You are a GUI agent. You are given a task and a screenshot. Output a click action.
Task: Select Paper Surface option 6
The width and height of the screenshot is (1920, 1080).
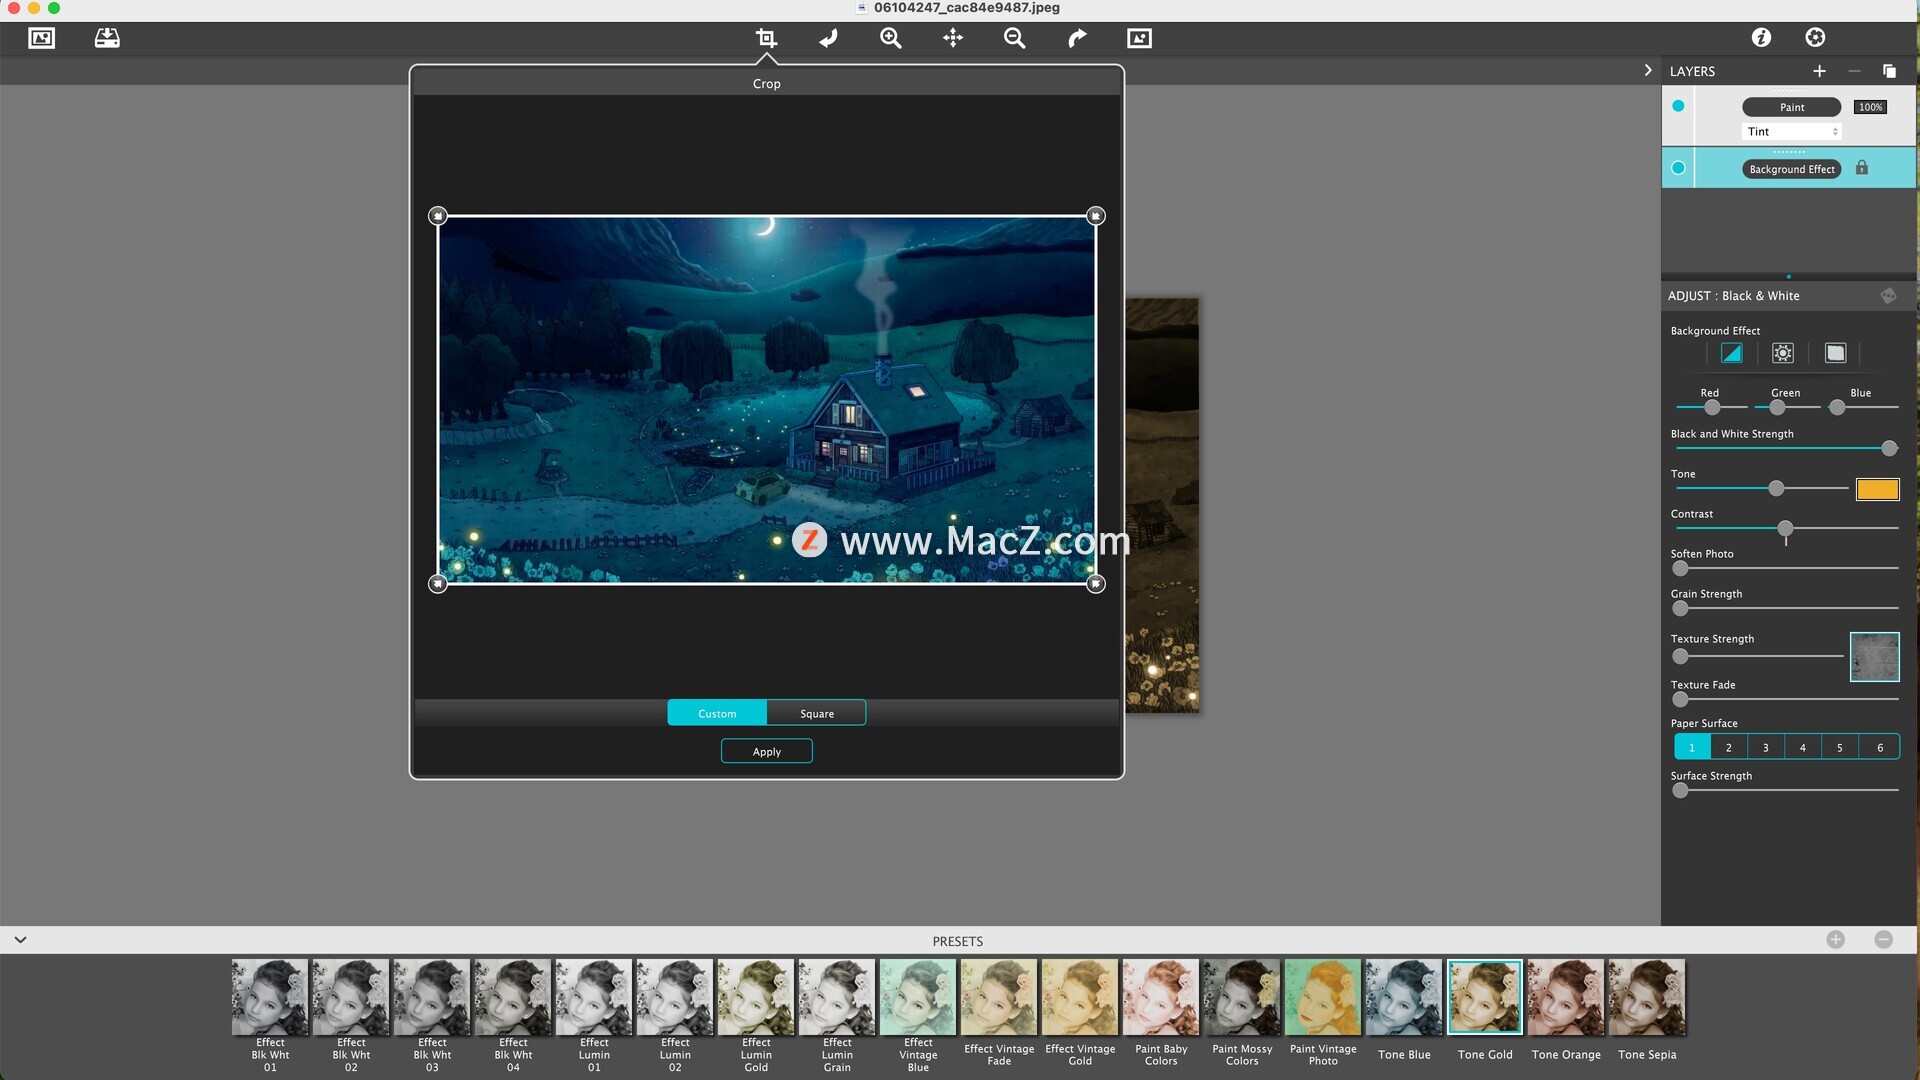pyautogui.click(x=1880, y=747)
